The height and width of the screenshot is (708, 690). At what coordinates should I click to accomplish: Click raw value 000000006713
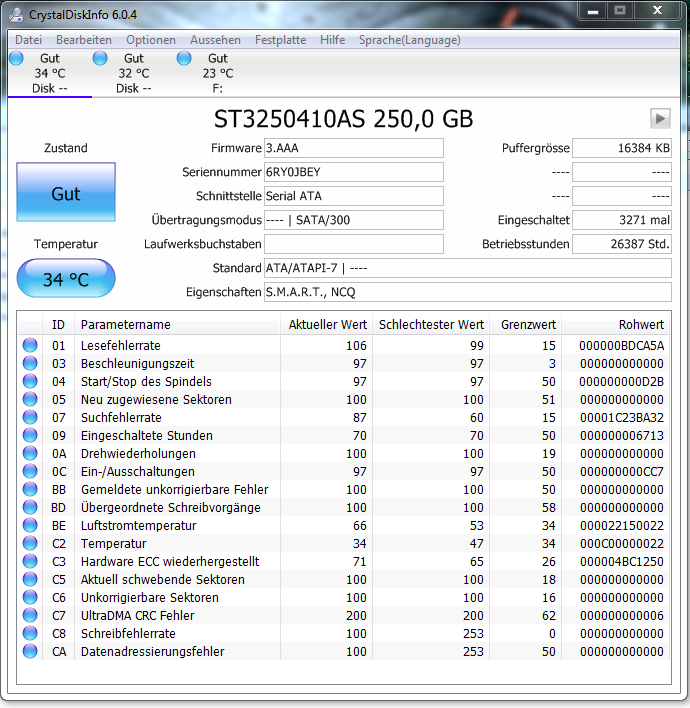621,436
